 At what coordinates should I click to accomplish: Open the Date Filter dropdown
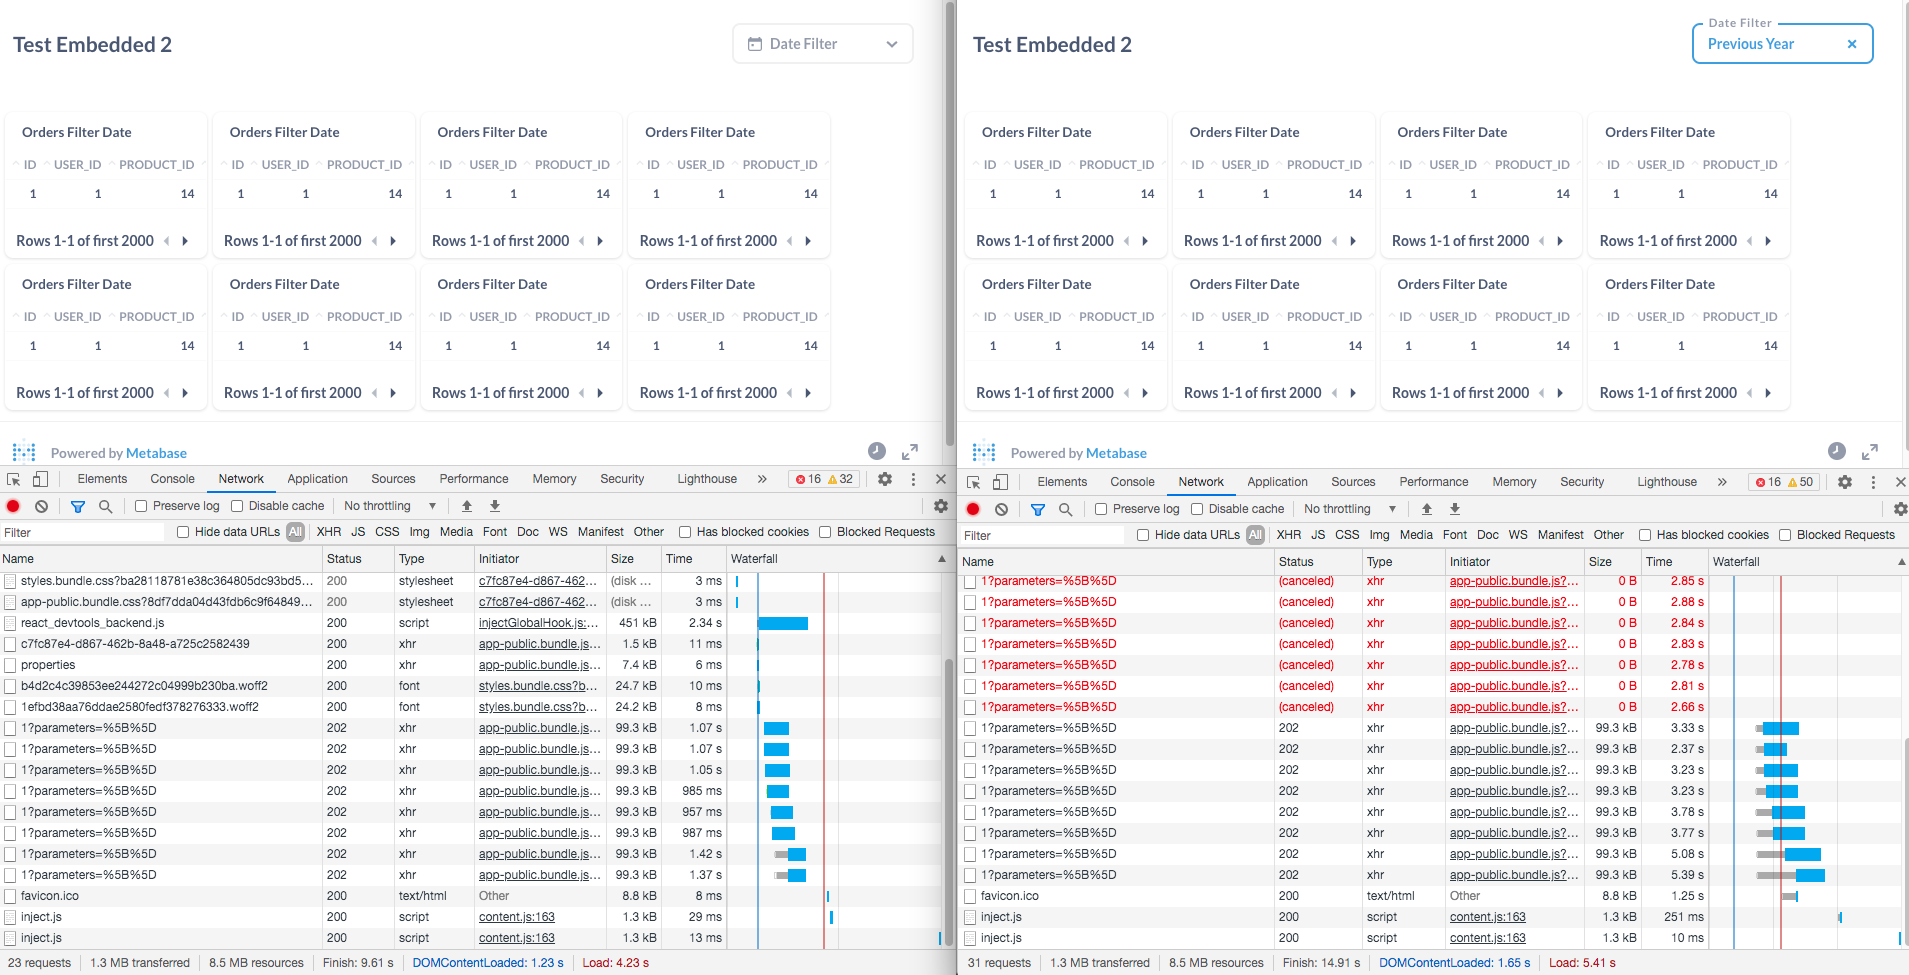[x=821, y=43]
